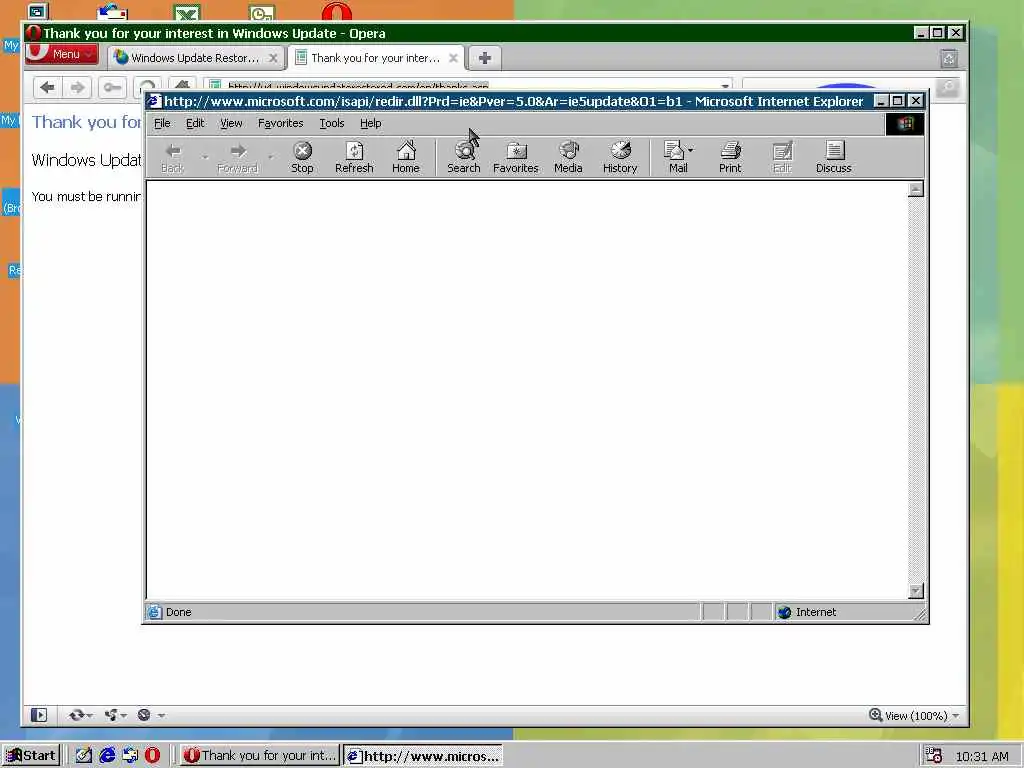The height and width of the screenshot is (768, 1024).
Task: Expand the Opera Unite dropdown arrow
Action: point(124,716)
